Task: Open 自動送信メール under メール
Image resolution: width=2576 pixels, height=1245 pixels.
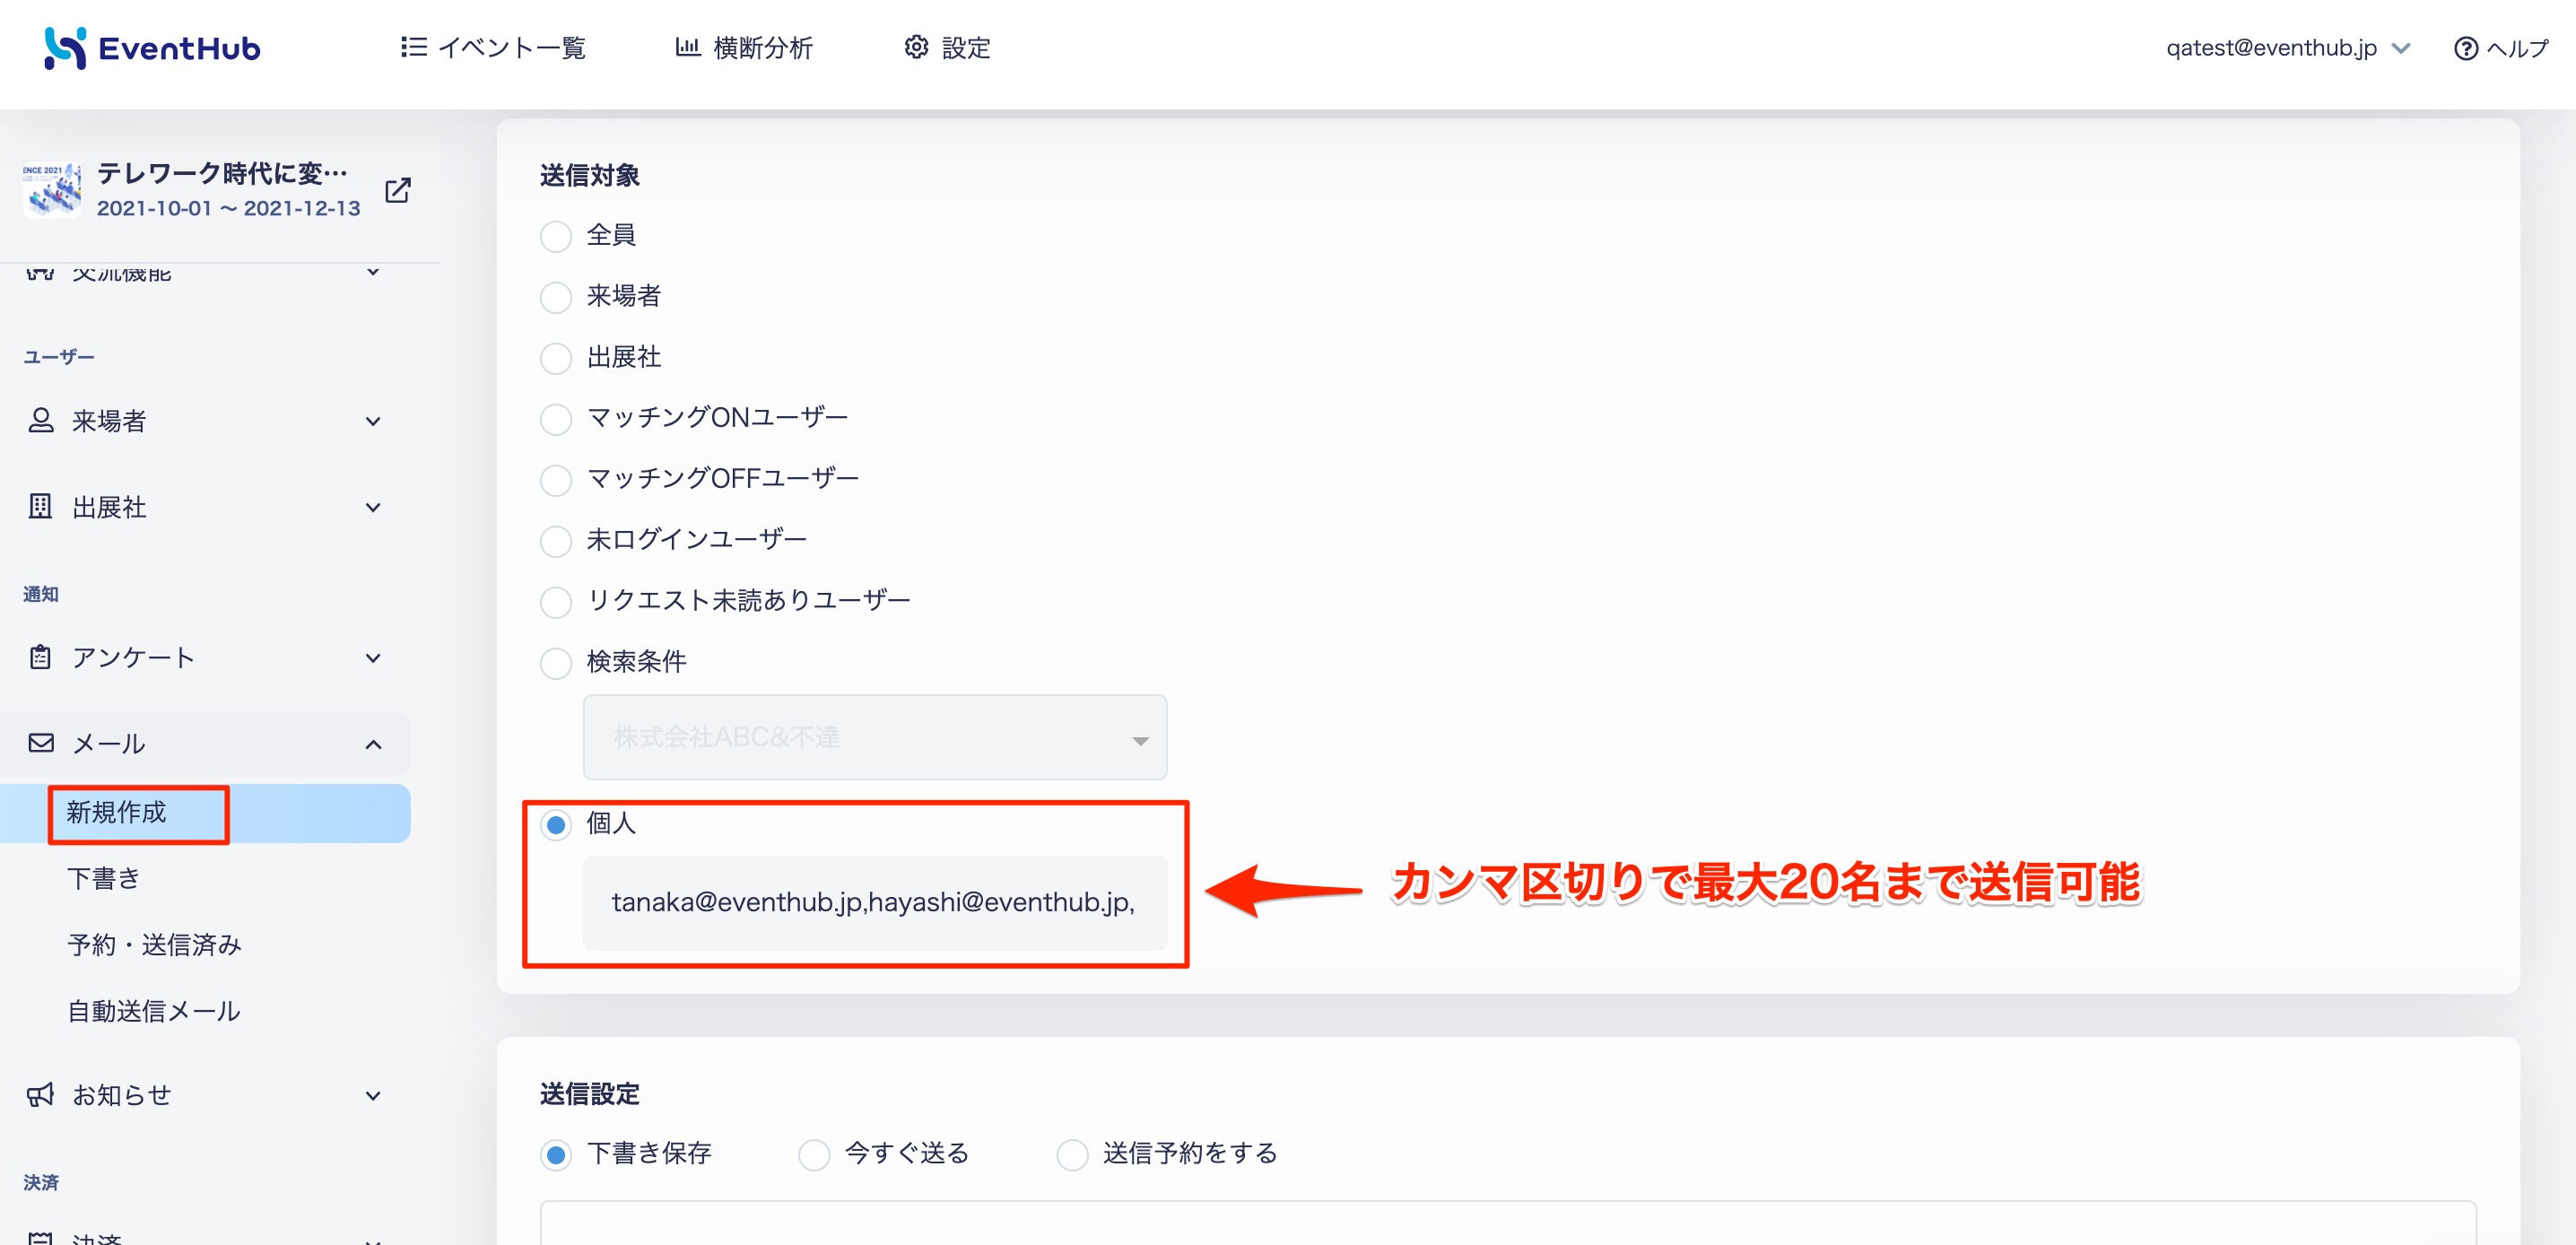Action: point(154,1010)
